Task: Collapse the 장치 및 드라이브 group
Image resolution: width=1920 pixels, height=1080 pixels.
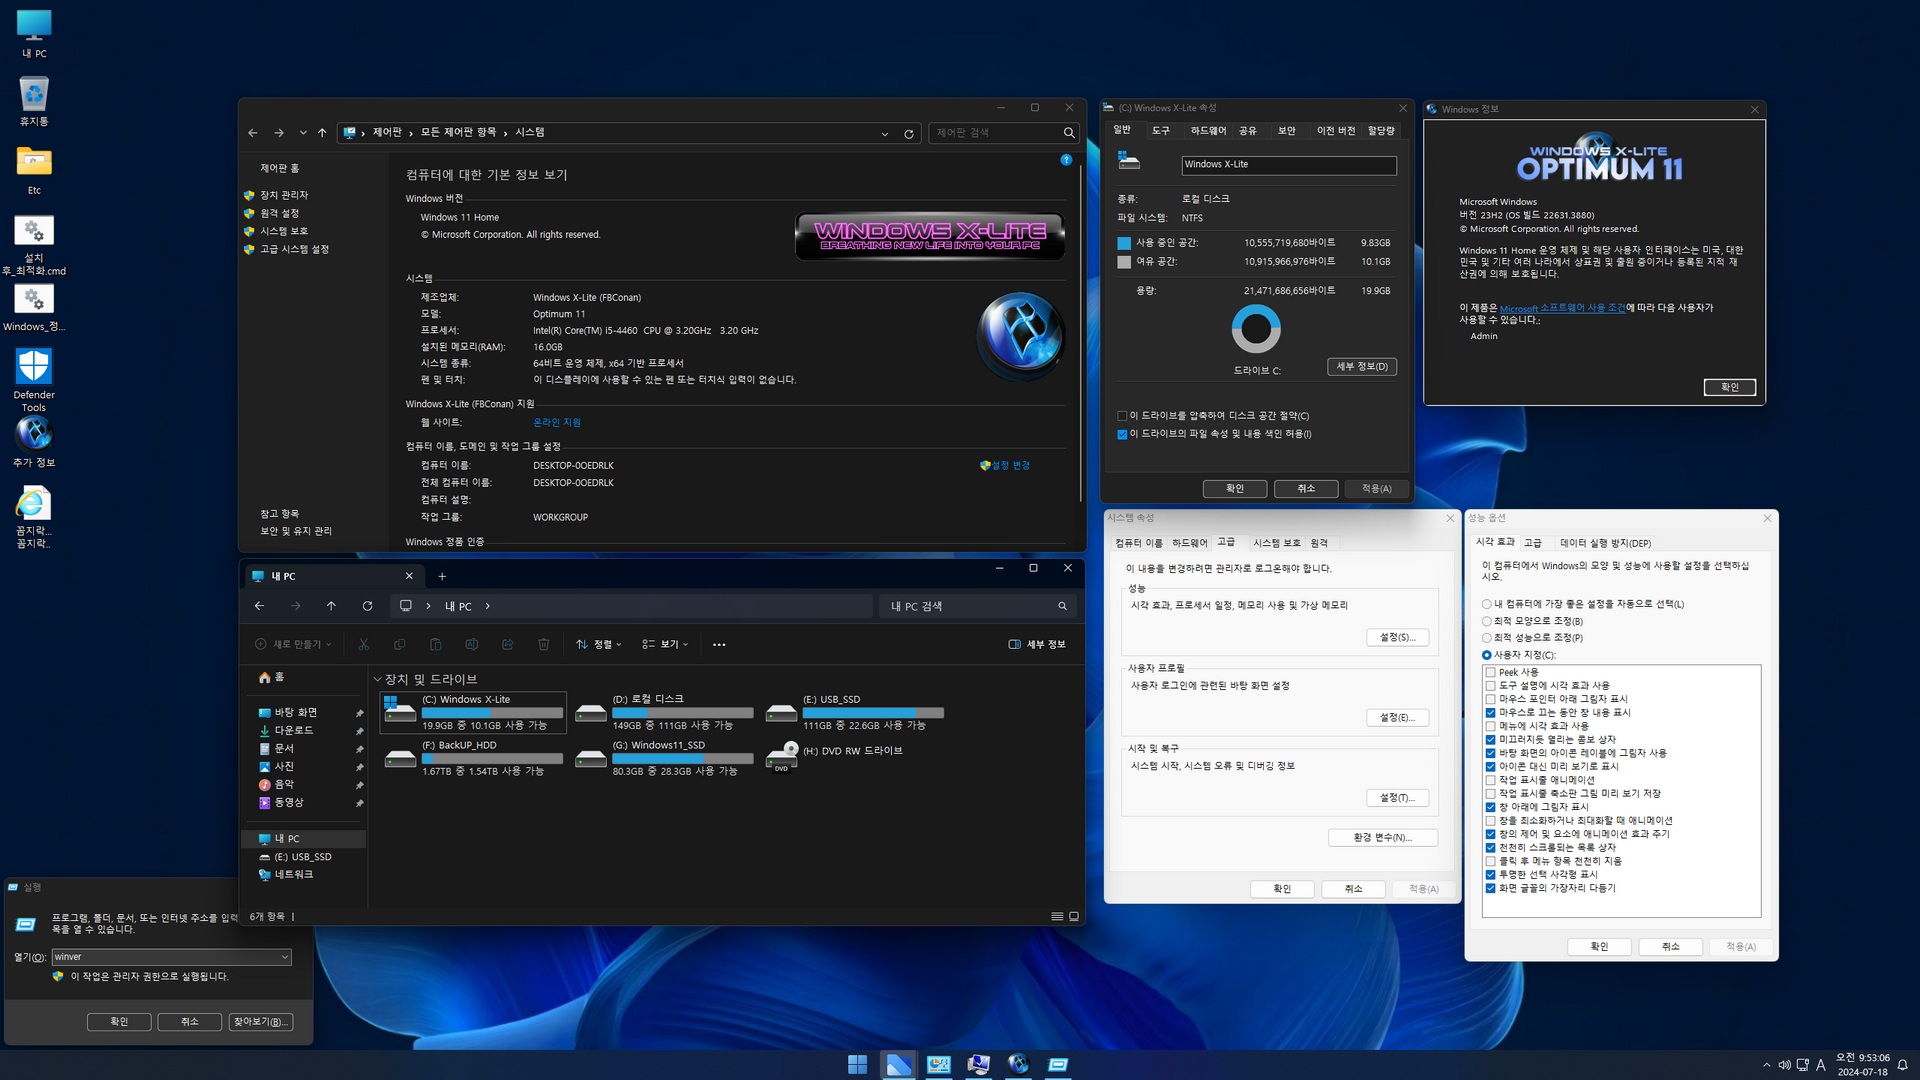Action: (378, 680)
